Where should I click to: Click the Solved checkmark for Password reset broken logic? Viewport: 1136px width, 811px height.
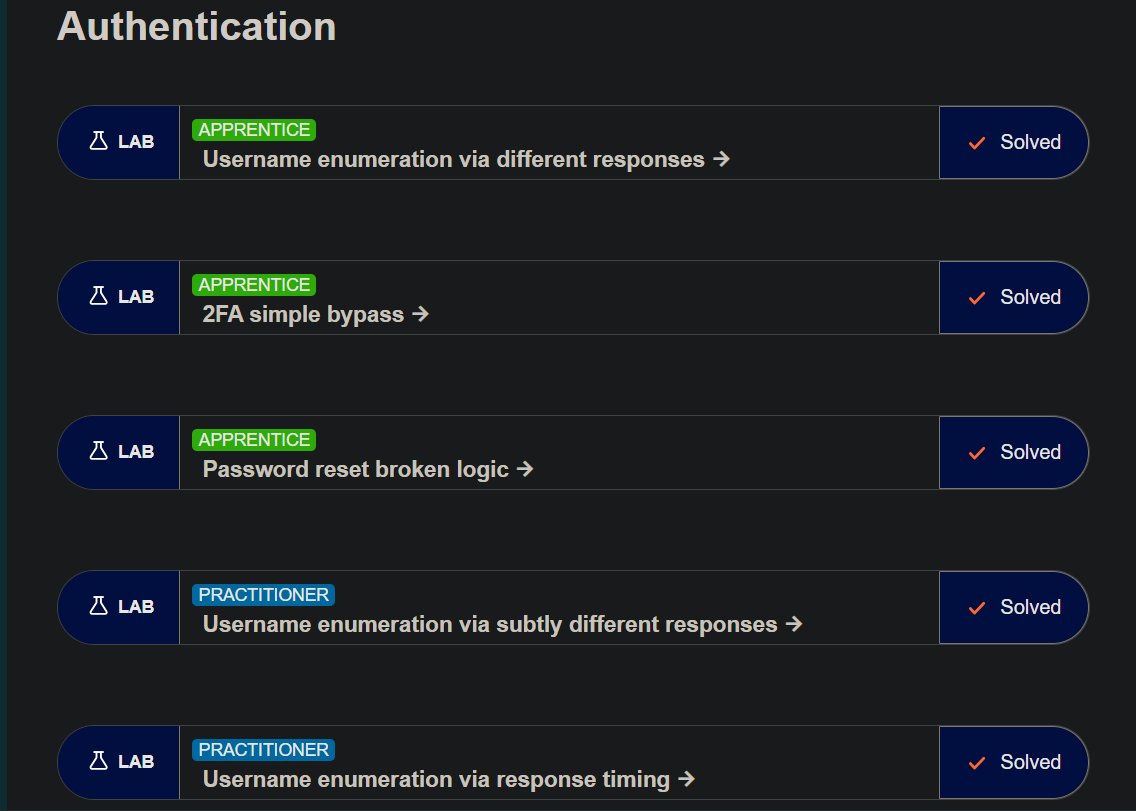pos(977,453)
